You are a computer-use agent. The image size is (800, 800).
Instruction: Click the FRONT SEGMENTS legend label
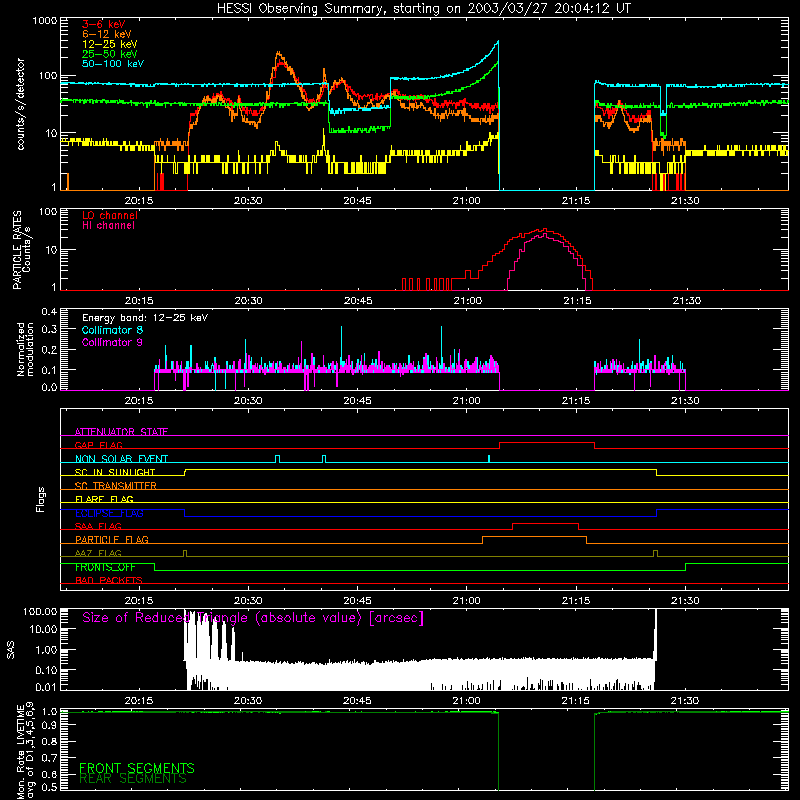coord(137,768)
